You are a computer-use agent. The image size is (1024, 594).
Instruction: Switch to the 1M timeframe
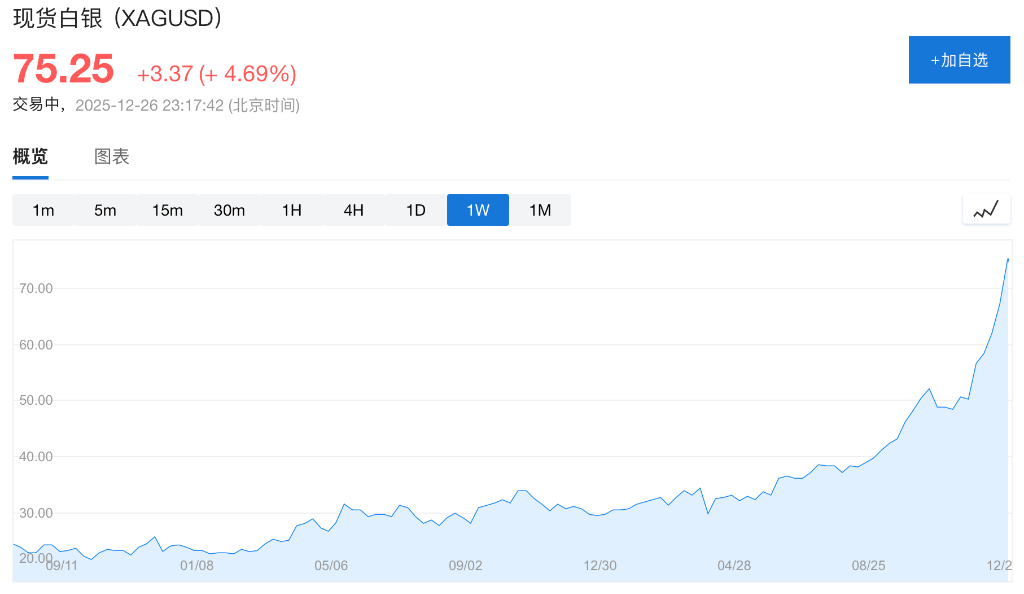(540, 210)
